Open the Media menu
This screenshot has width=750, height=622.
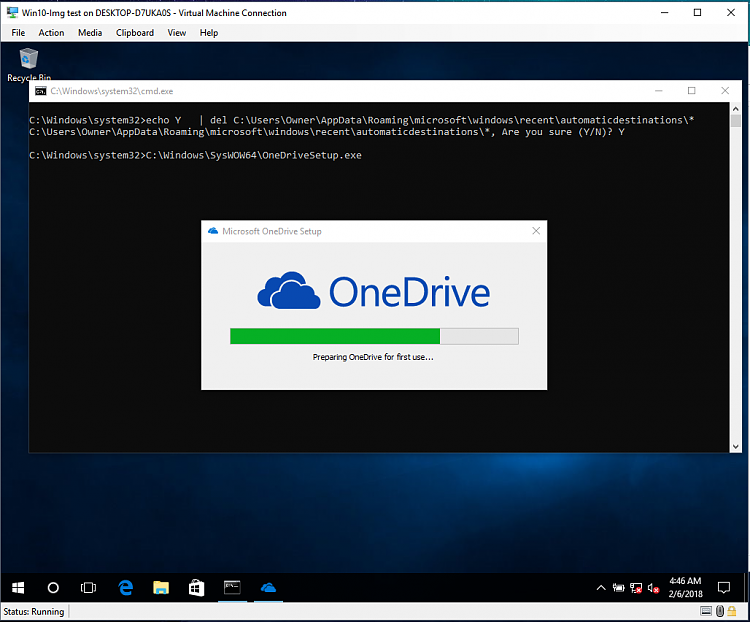90,33
